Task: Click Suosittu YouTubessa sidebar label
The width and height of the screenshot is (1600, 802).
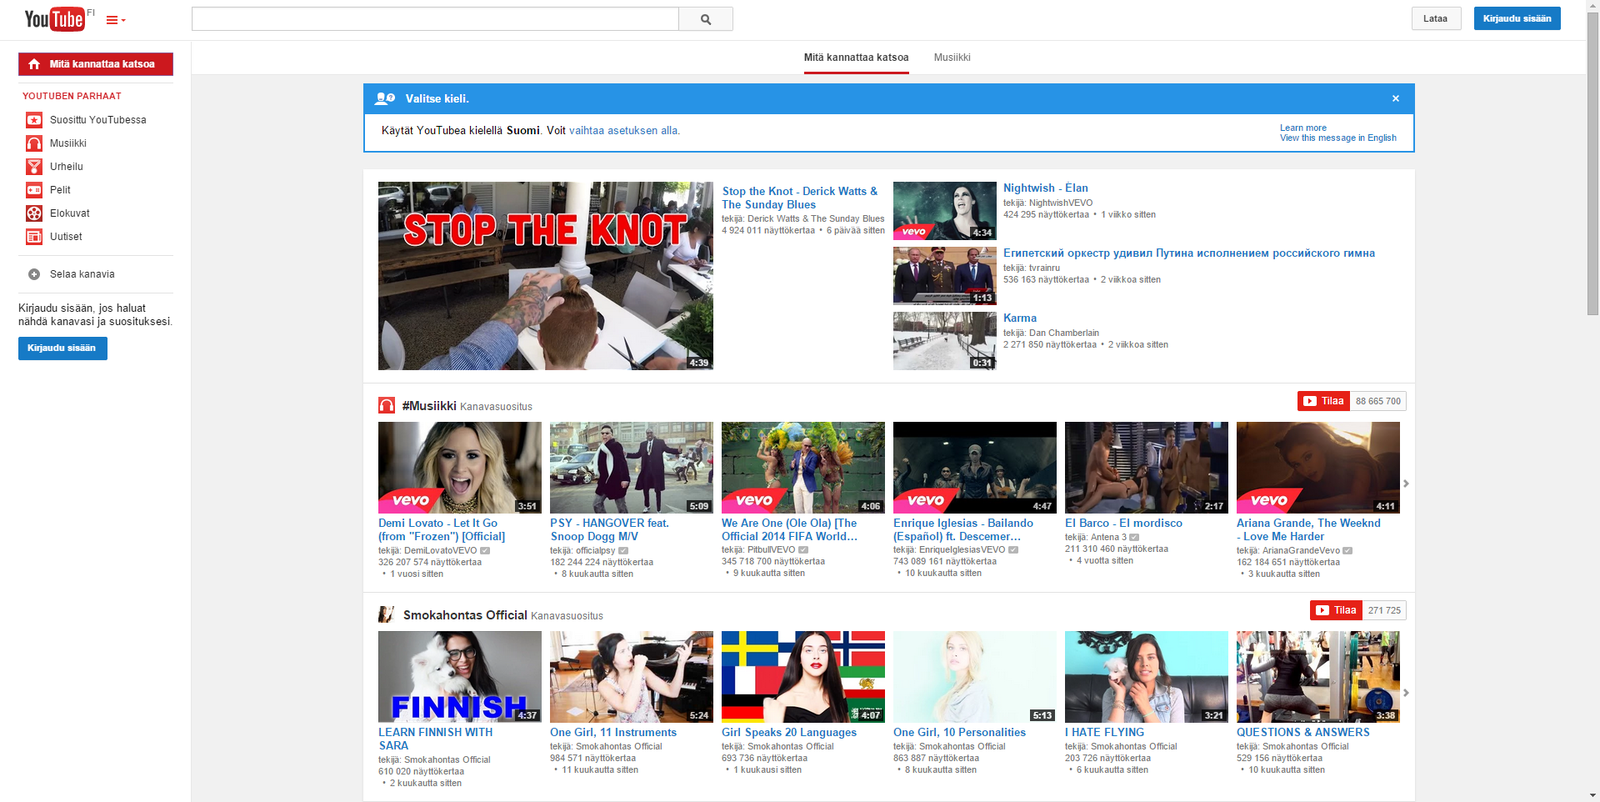Action: click(x=98, y=120)
